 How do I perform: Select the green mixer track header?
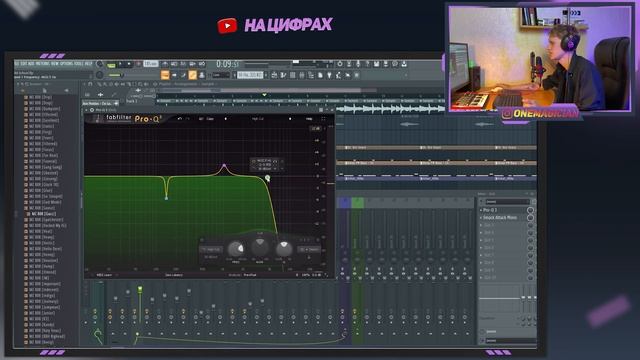click(358, 202)
